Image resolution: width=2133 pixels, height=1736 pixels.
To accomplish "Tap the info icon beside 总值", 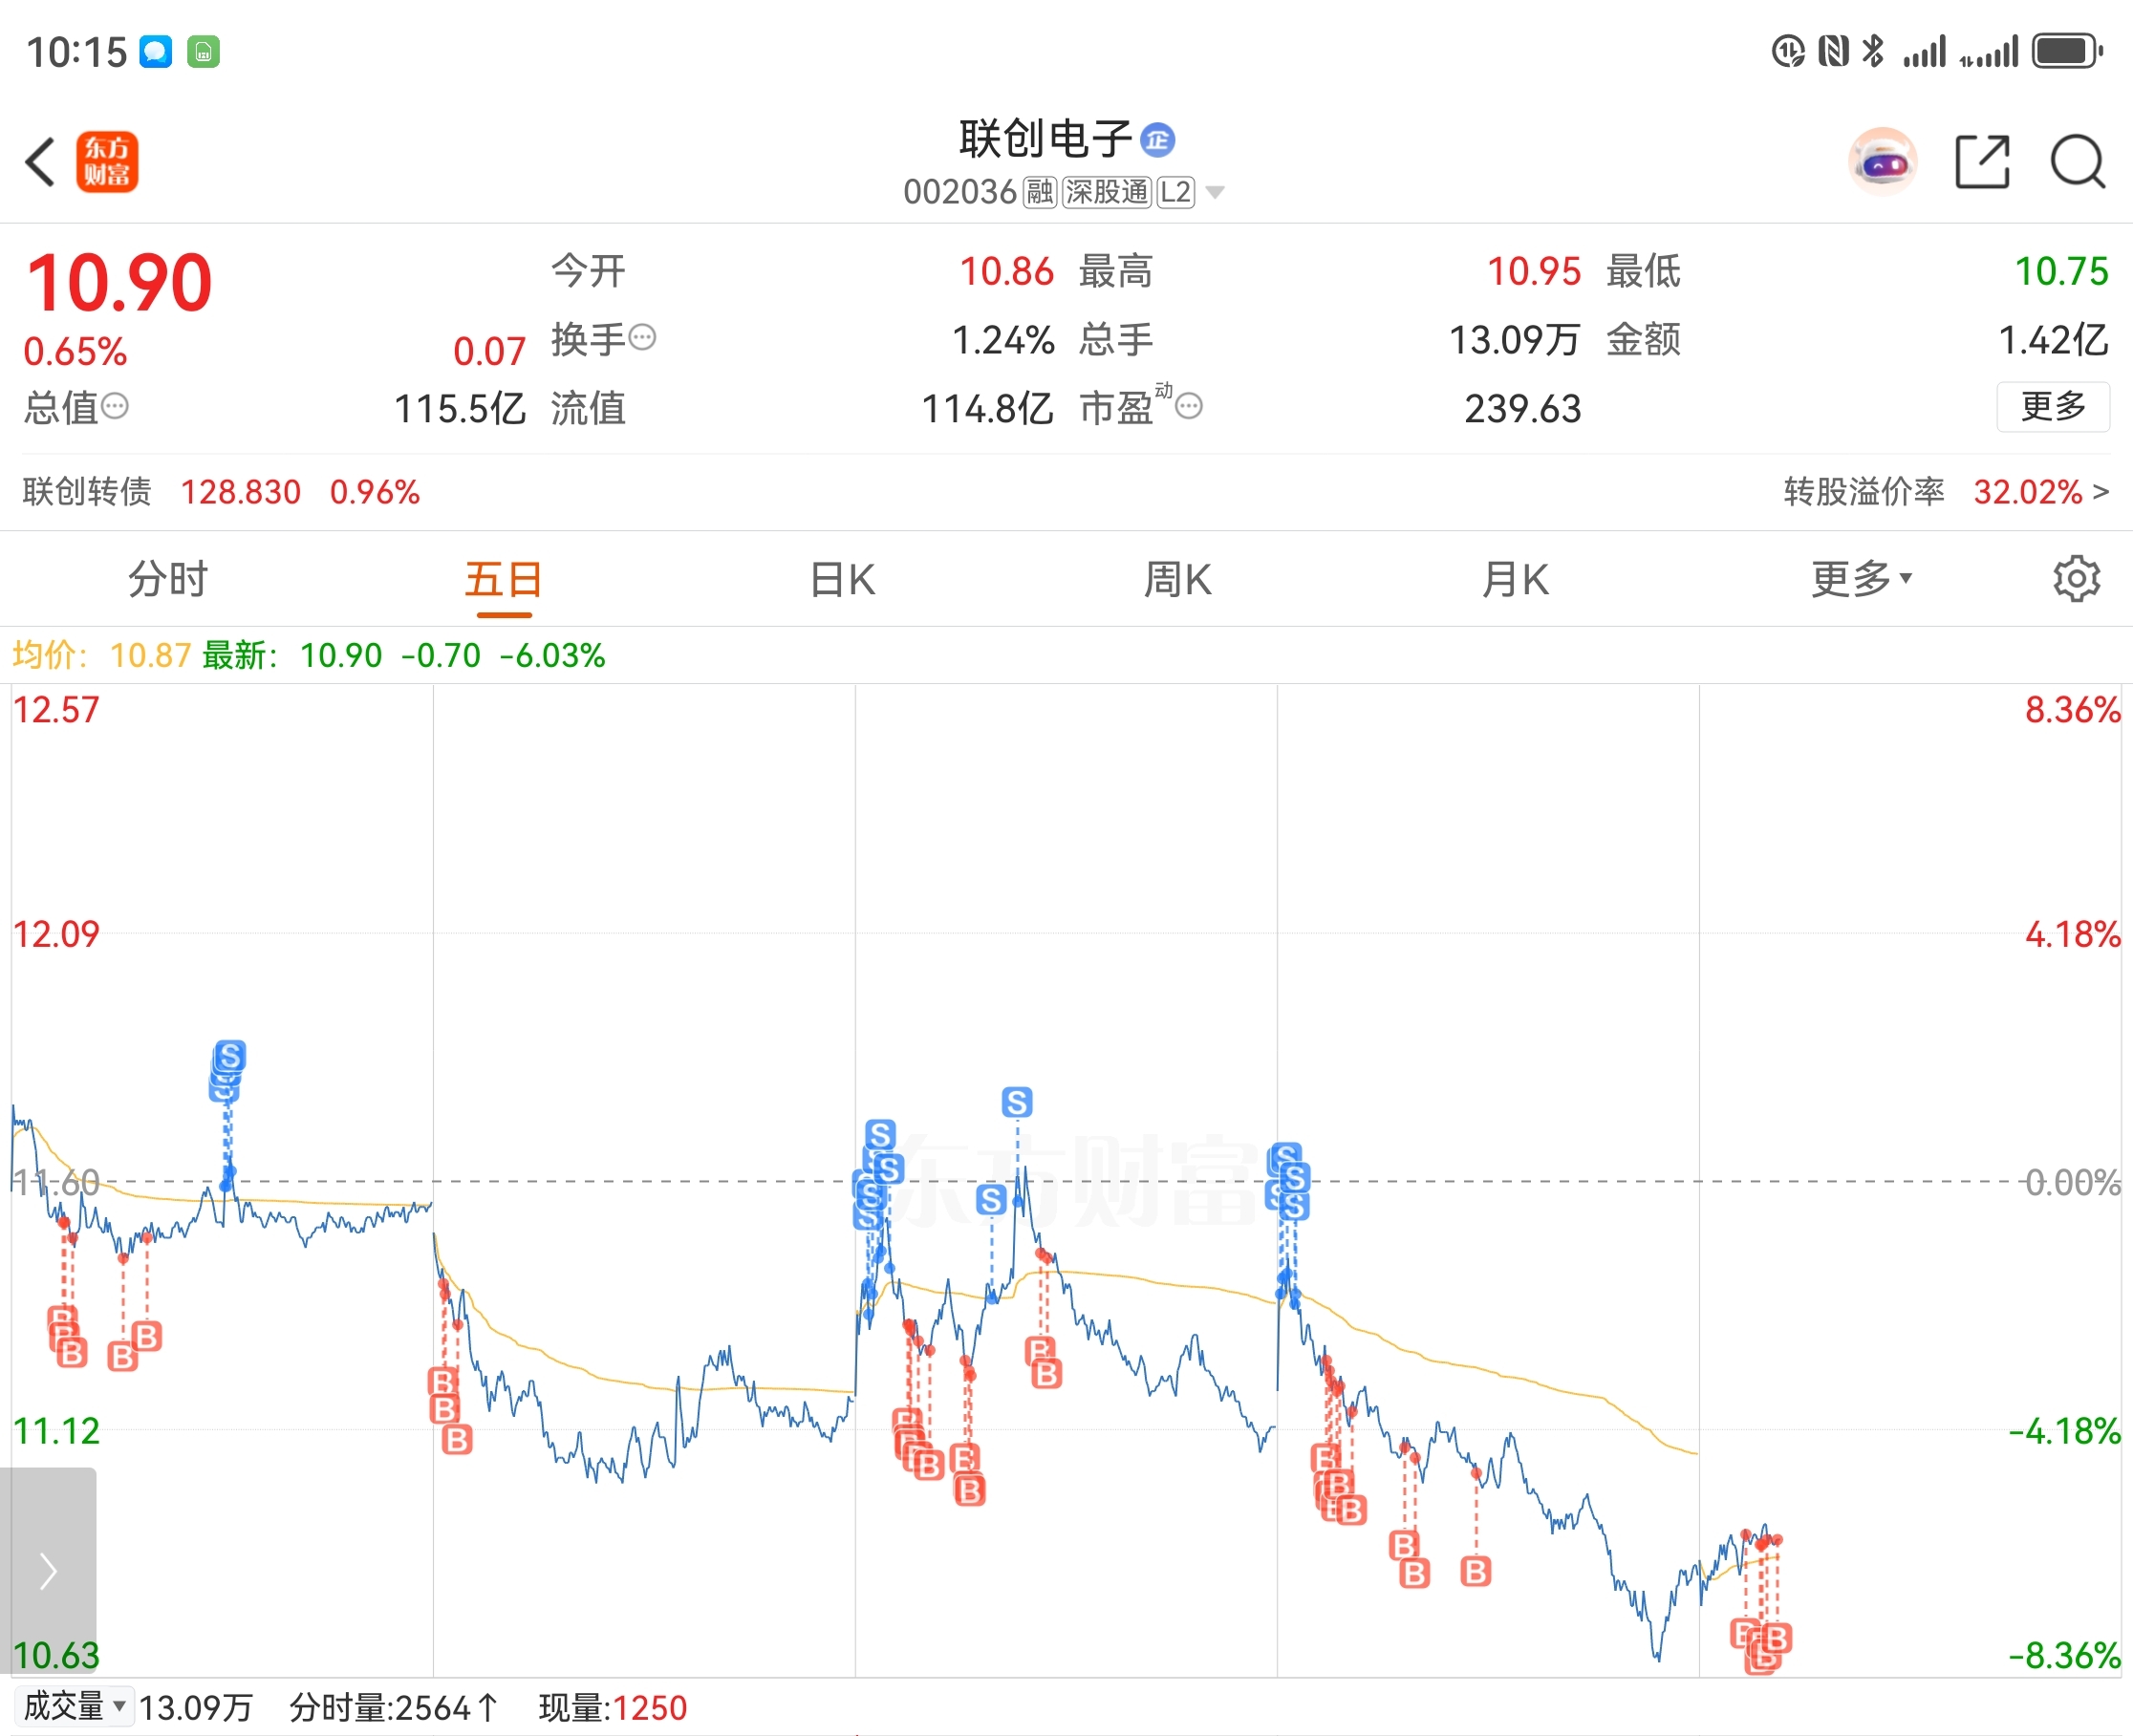I will point(116,406).
